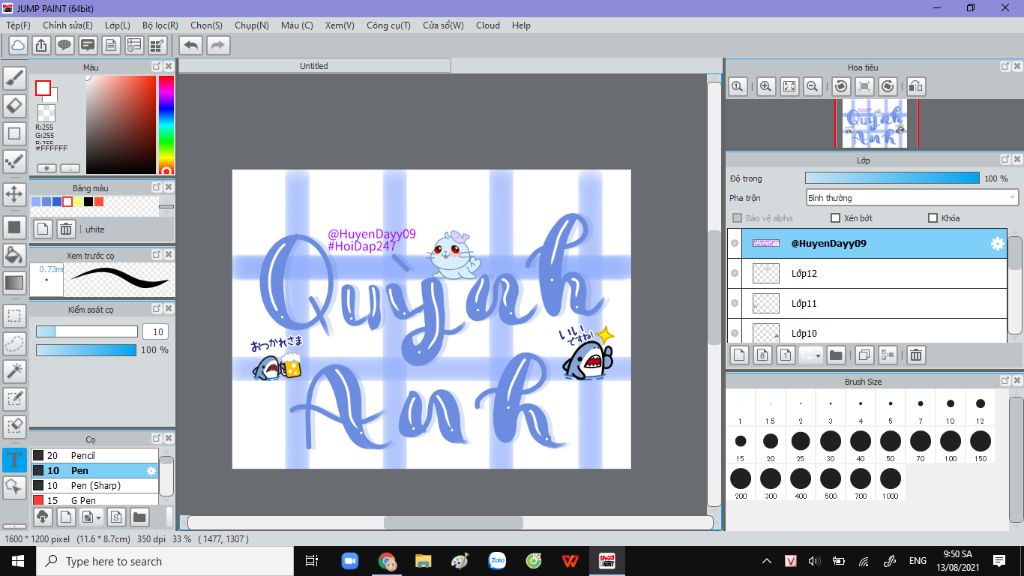The width and height of the screenshot is (1024, 576).
Task: Select the Eraser tool
Action: [x=14, y=105]
